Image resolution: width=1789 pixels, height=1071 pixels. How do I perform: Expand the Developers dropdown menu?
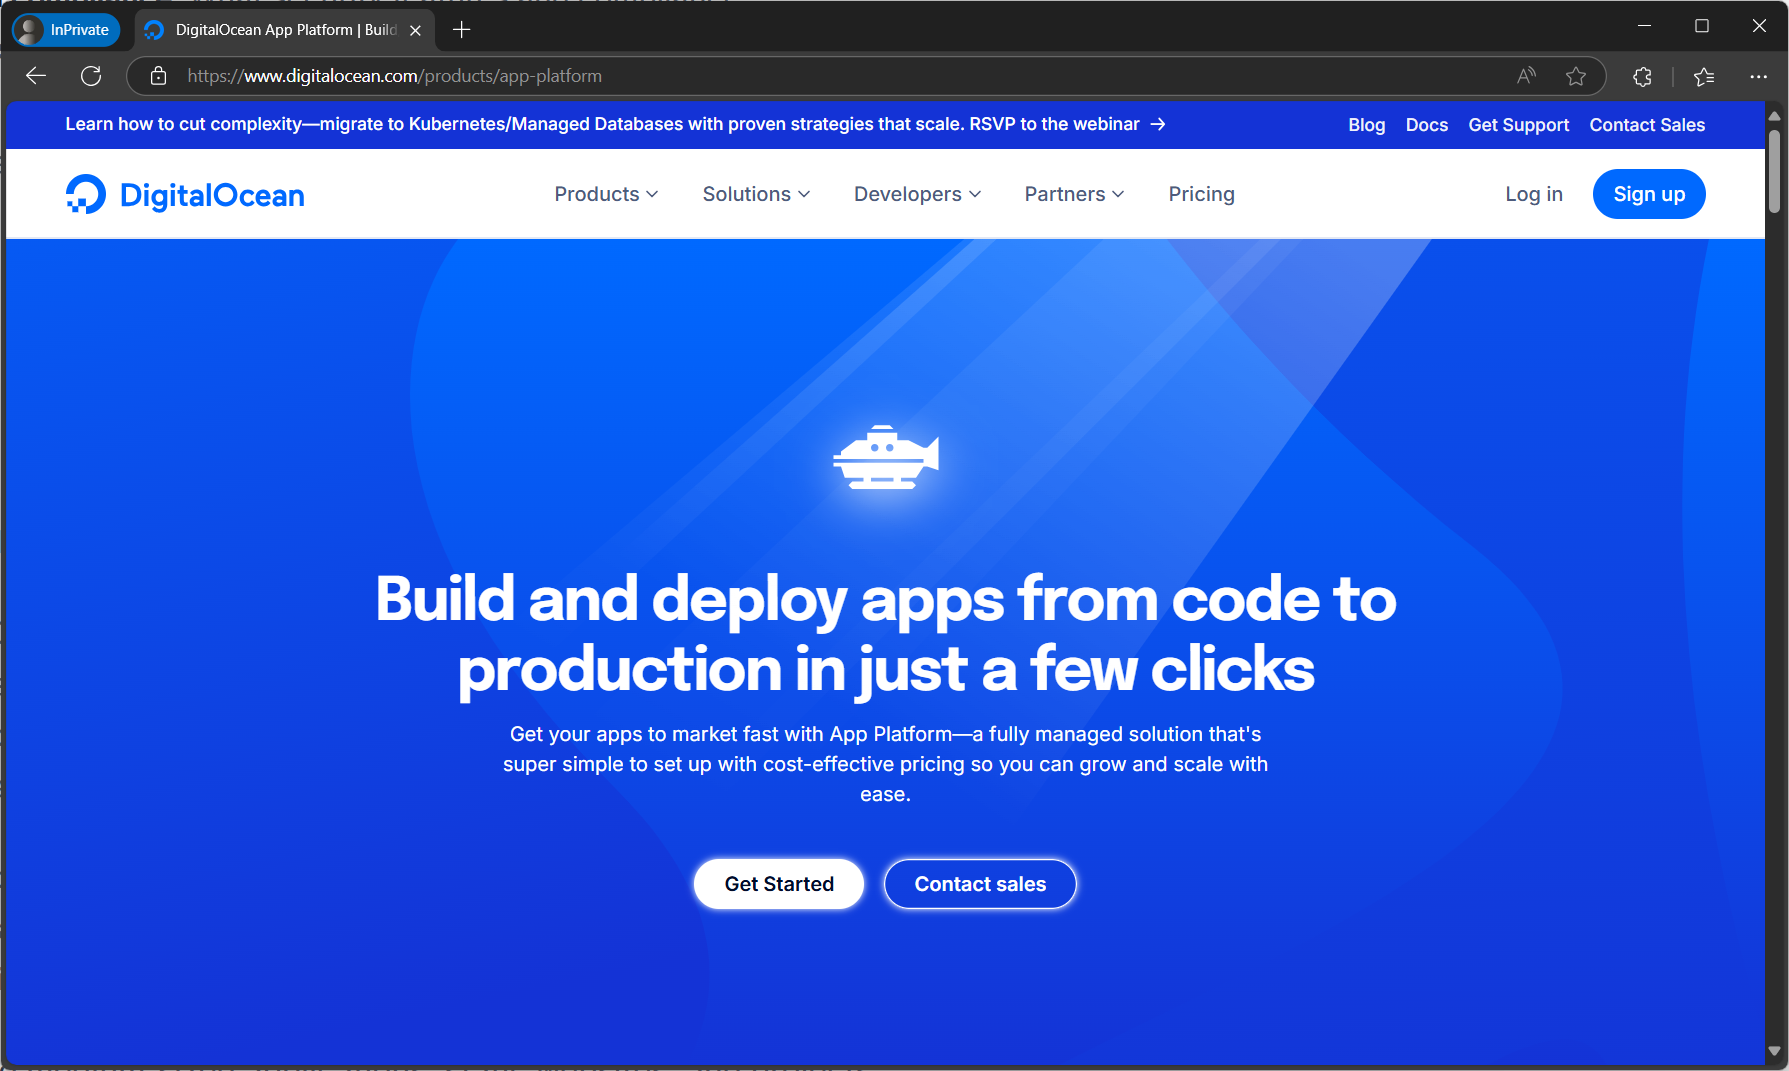[x=917, y=194]
